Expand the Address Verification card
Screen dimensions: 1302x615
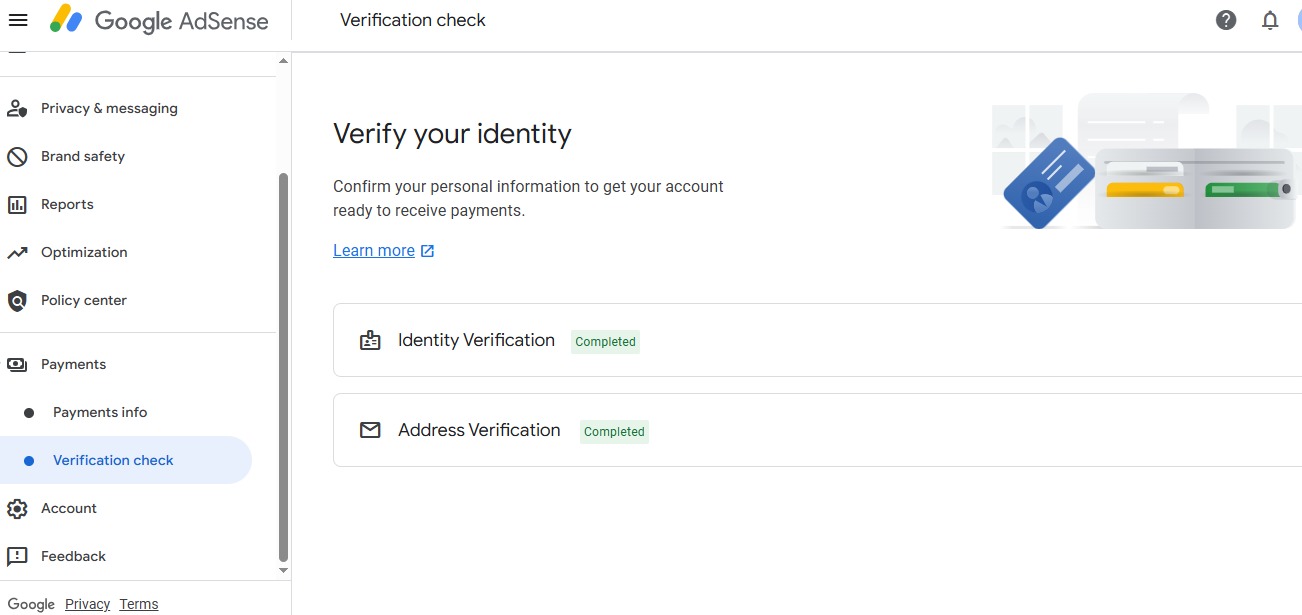(817, 430)
